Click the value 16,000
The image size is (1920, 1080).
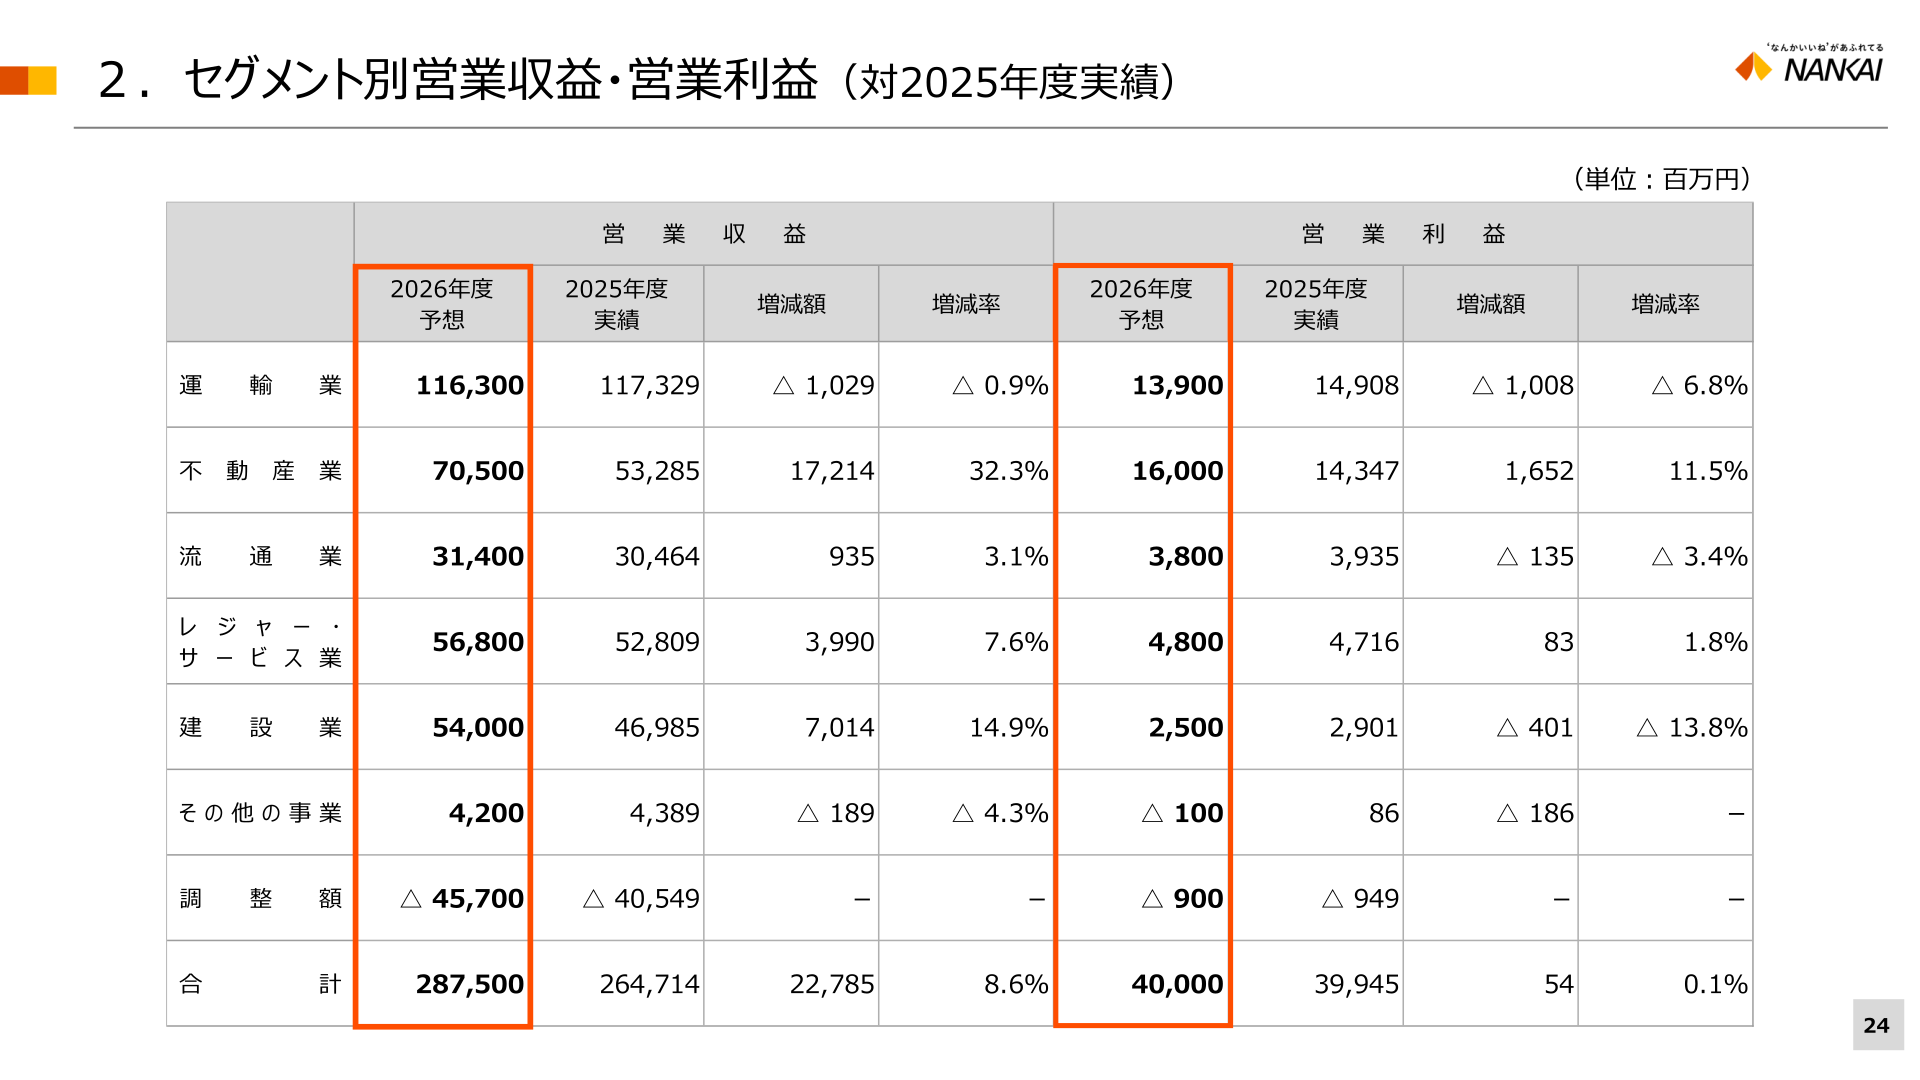tap(1177, 471)
